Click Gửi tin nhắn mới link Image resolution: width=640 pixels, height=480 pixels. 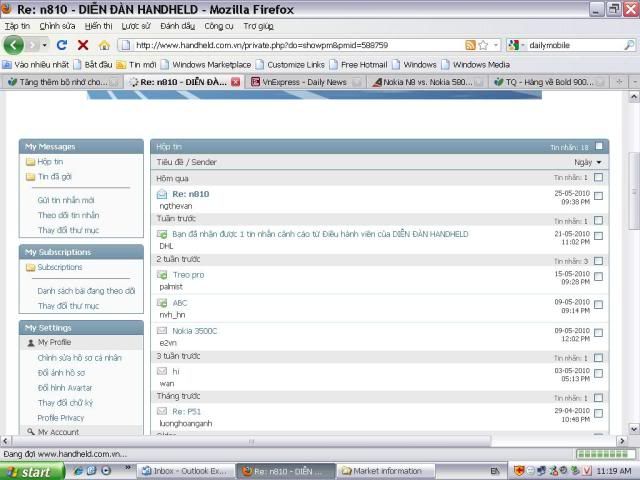click(66, 200)
